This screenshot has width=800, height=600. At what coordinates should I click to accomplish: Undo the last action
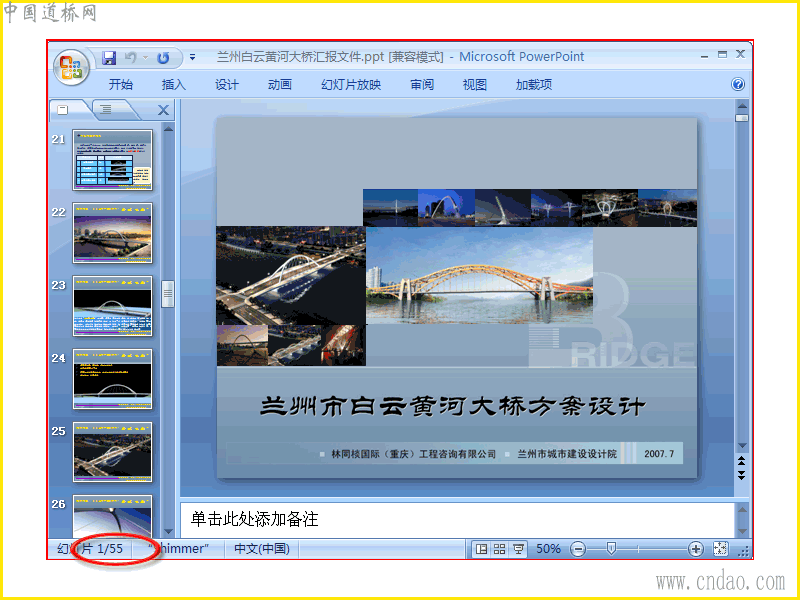click(131, 58)
